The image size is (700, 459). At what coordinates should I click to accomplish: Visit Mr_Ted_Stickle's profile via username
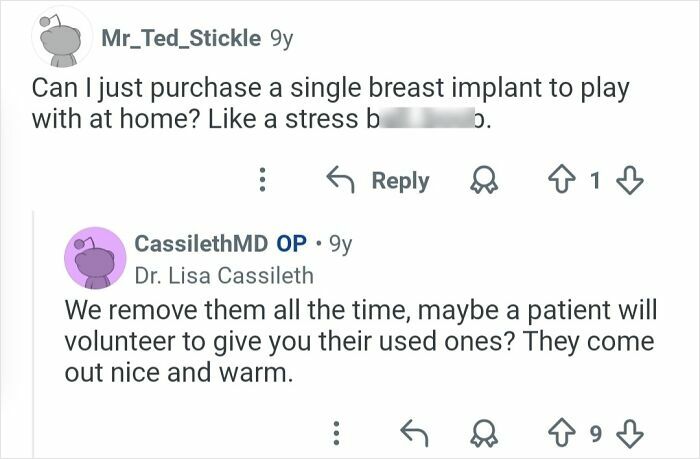tap(180, 38)
